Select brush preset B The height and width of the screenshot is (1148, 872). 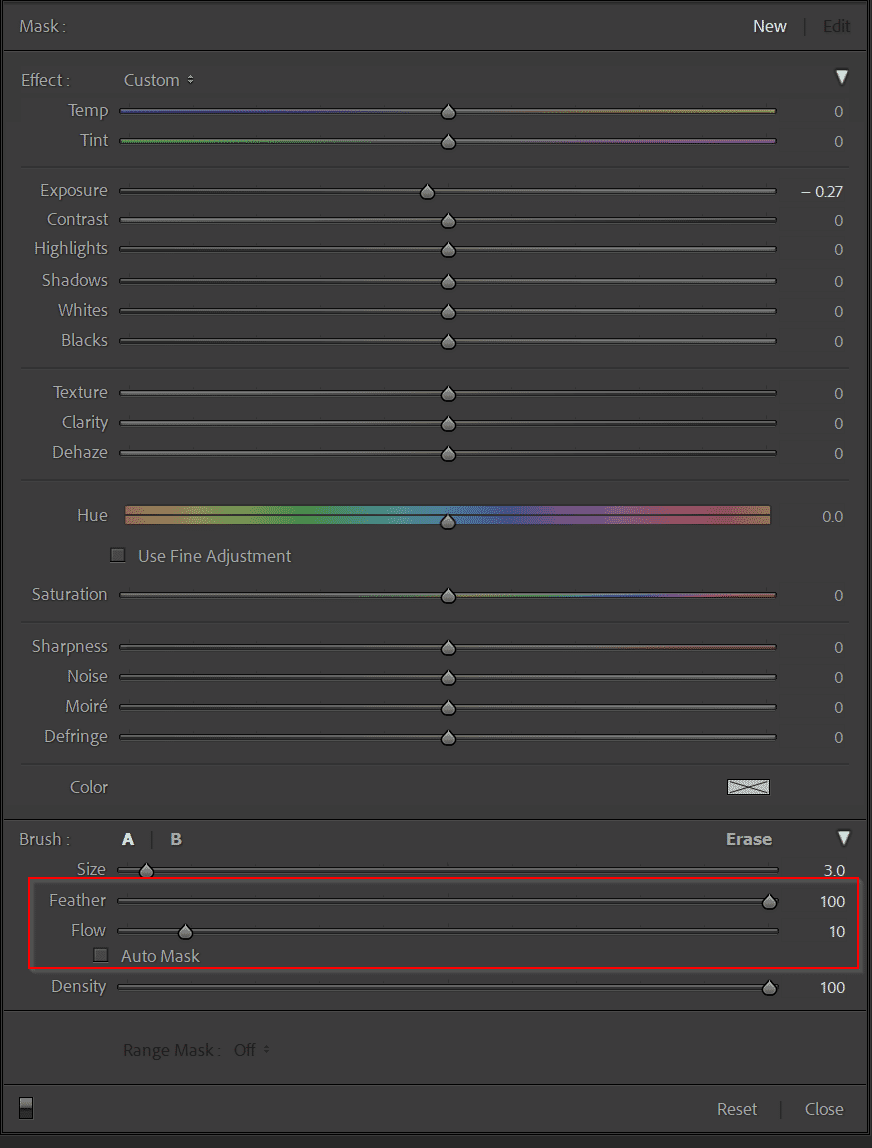click(x=176, y=839)
